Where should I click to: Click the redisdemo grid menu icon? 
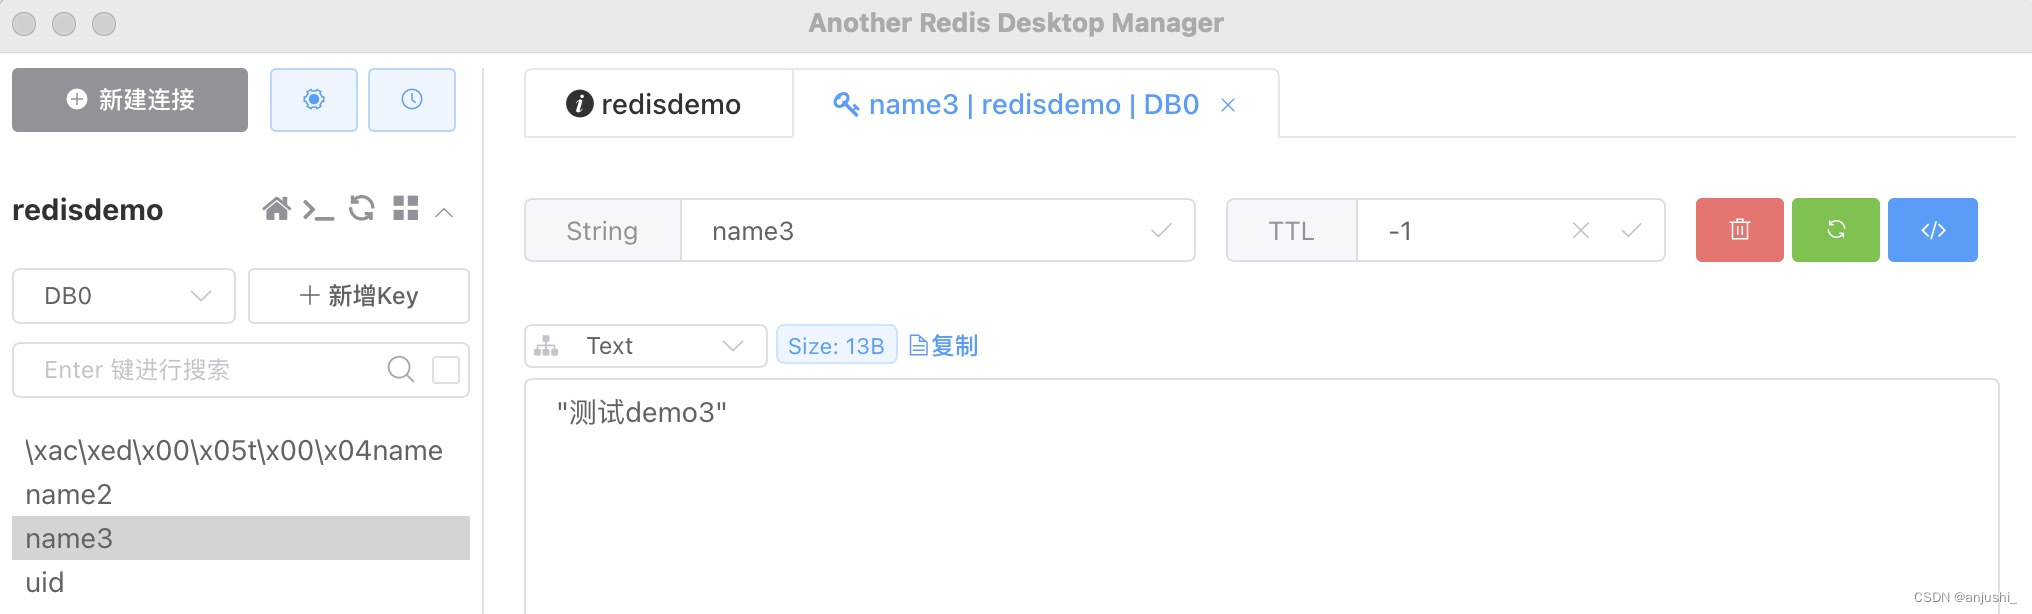(x=406, y=208)
